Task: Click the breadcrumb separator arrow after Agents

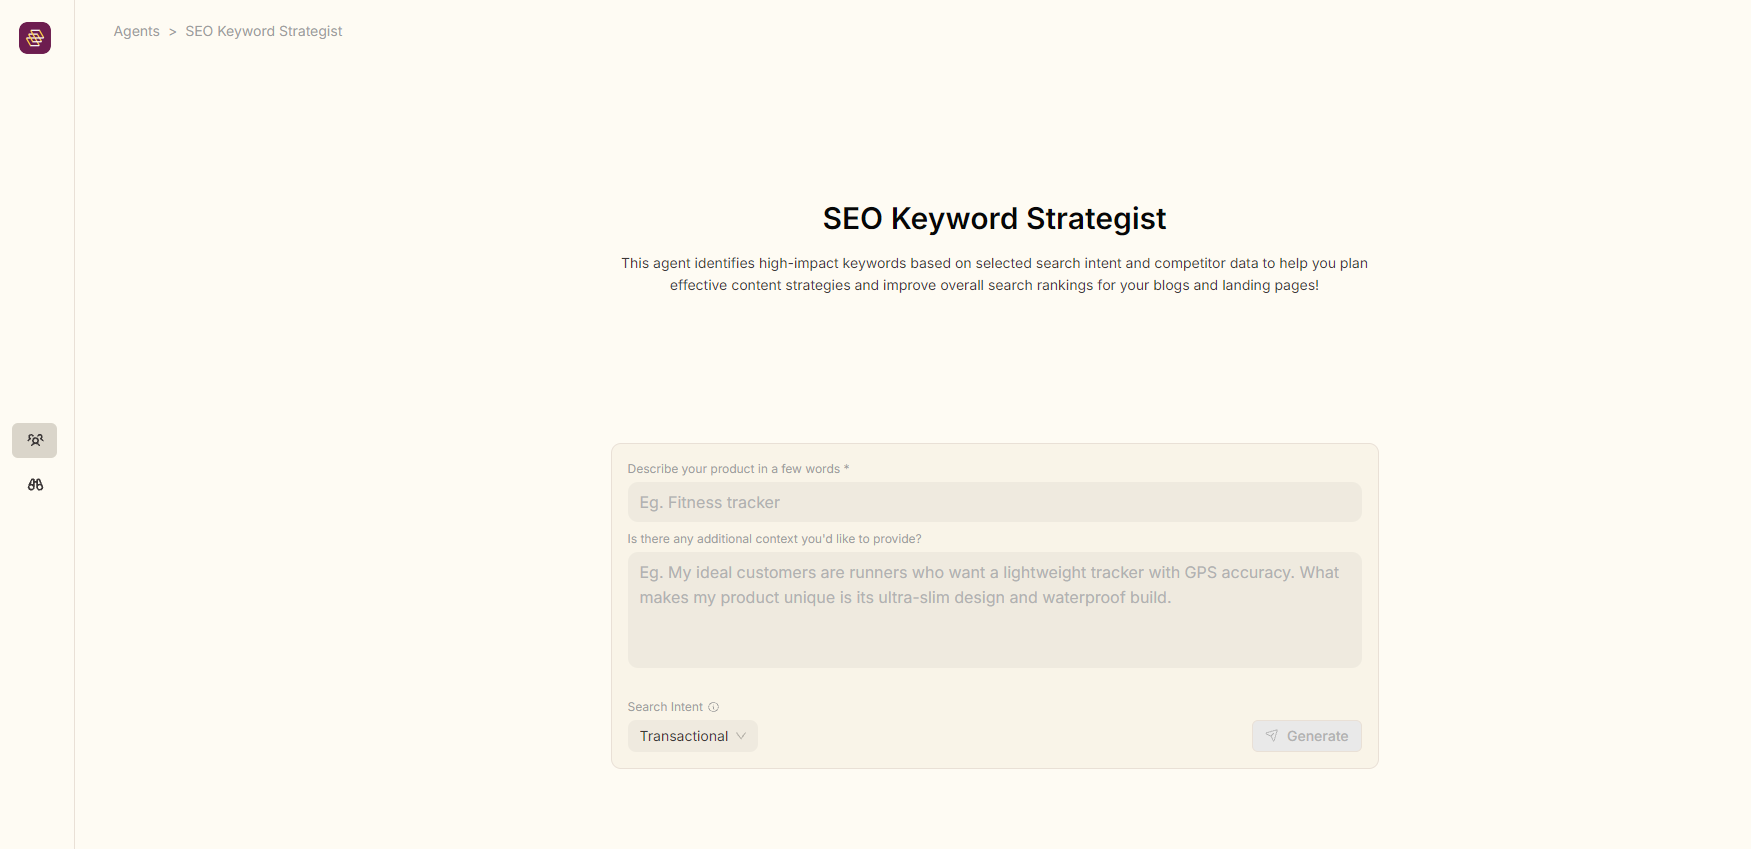Action: [x=173, y=32]
